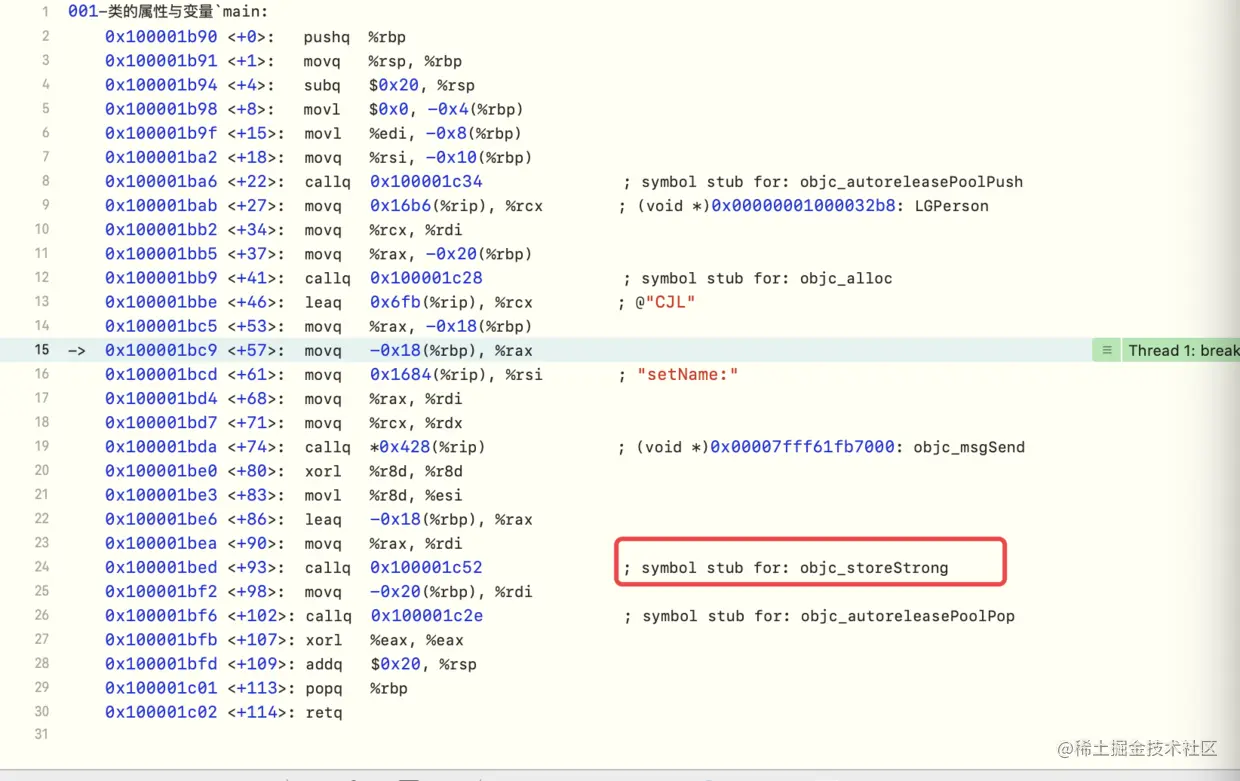Viewport: 1240px width, 781px height.
Task: Click address 0x100001be0
Action: (161, 471)
